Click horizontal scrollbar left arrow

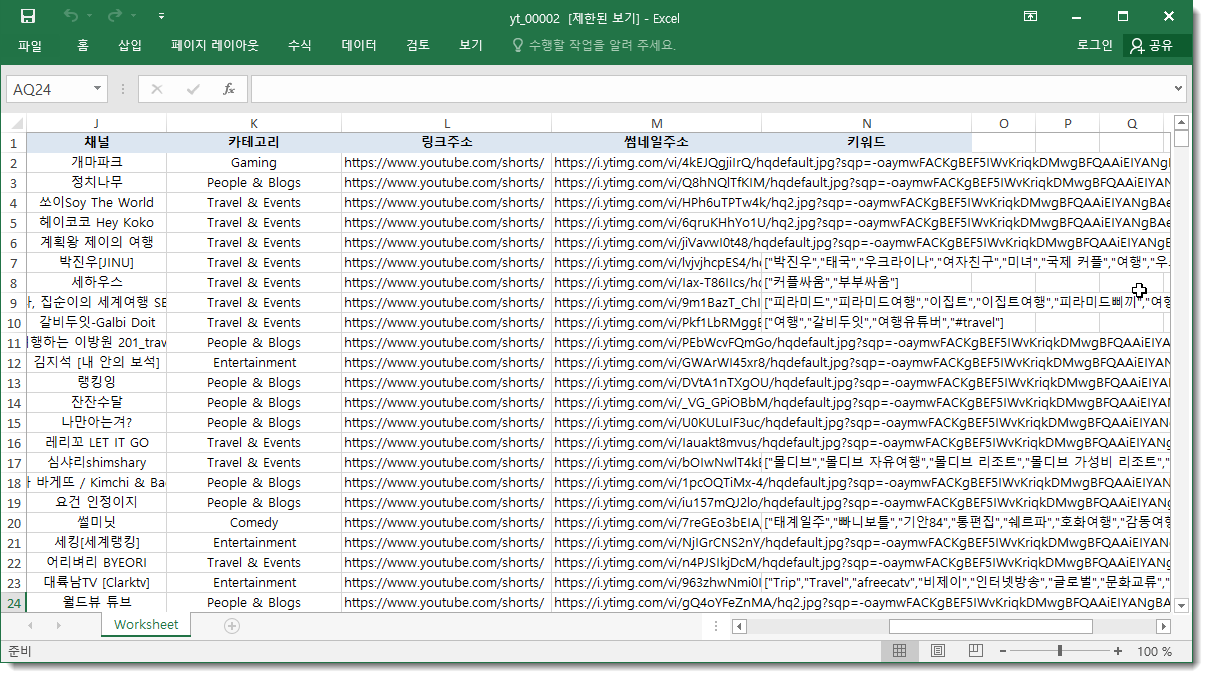point(739,626)
